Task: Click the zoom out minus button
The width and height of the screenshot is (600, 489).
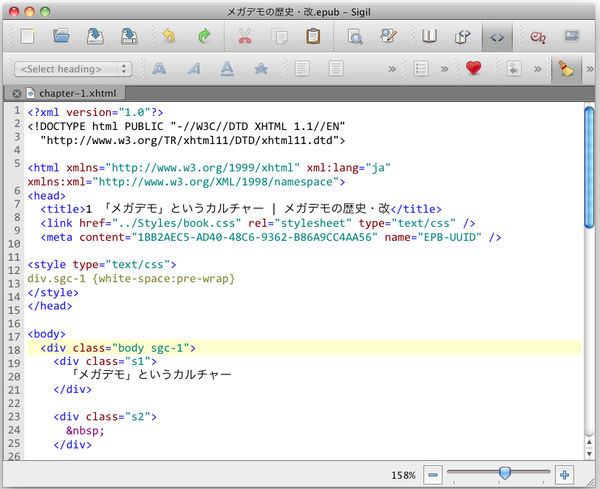Action: click(x=432, y=474)
